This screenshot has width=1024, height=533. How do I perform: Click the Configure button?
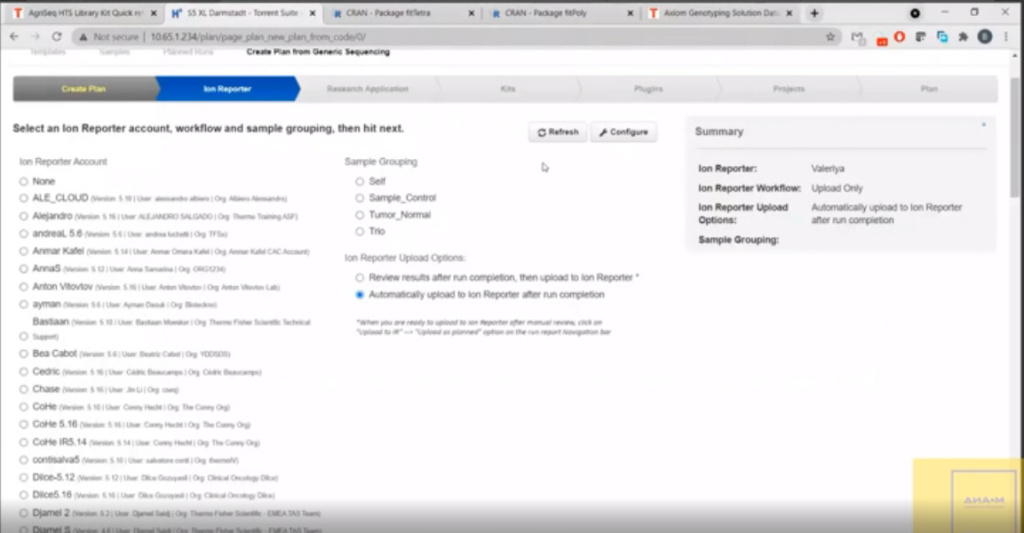[623, 132]
